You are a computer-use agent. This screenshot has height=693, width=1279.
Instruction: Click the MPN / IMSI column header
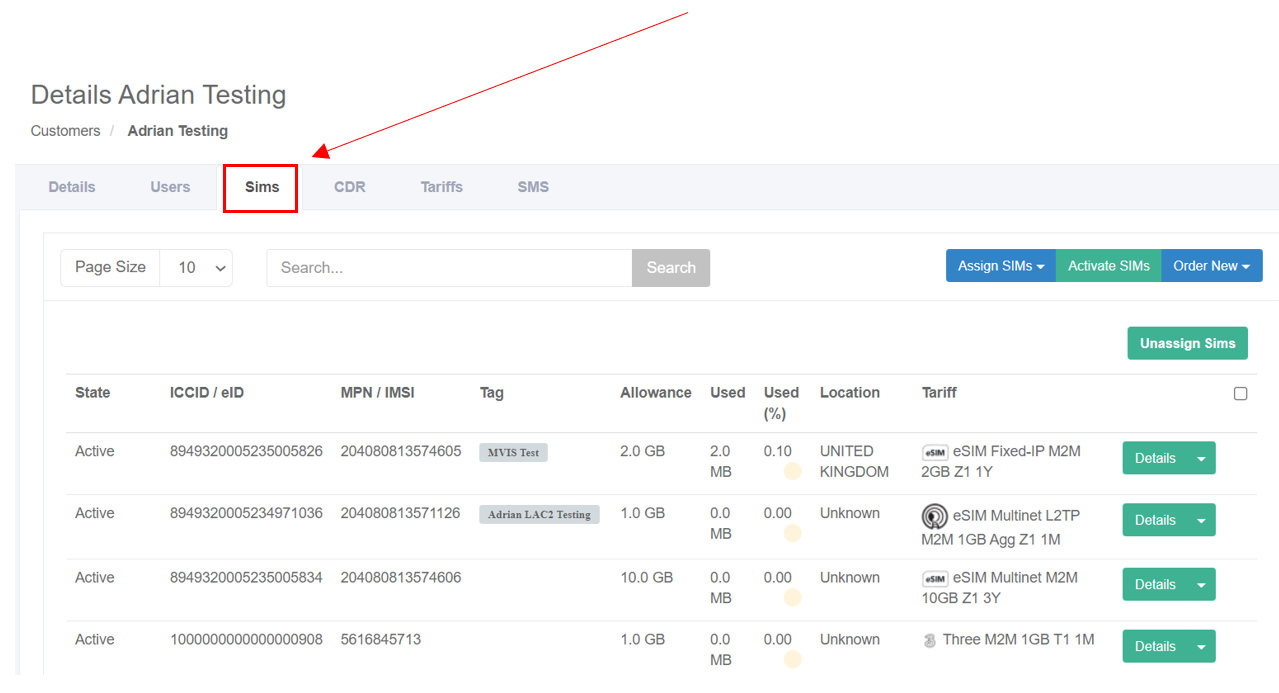pyautogui.click(x=378, y=393)
